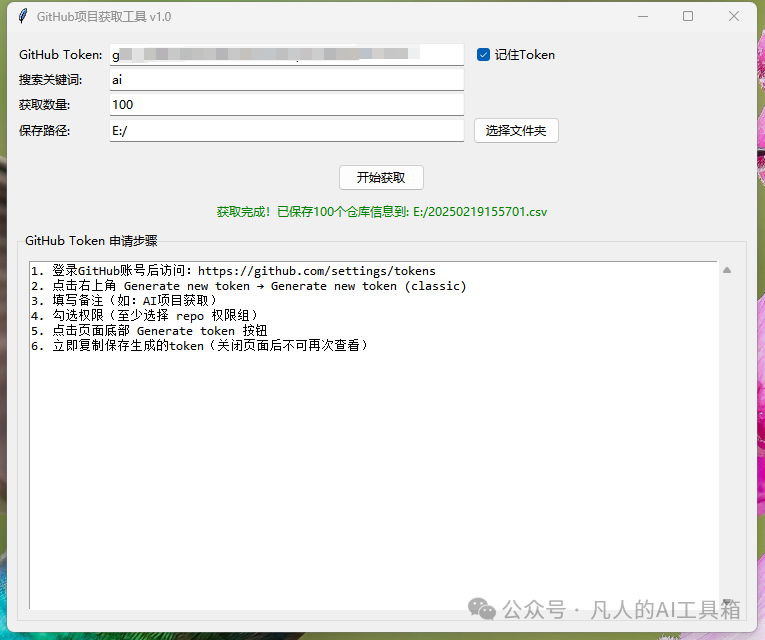This screenshot has width=765, height=640.
Task: Click the scrollbar up arrow in steps box
Action: tap(727, 270)
